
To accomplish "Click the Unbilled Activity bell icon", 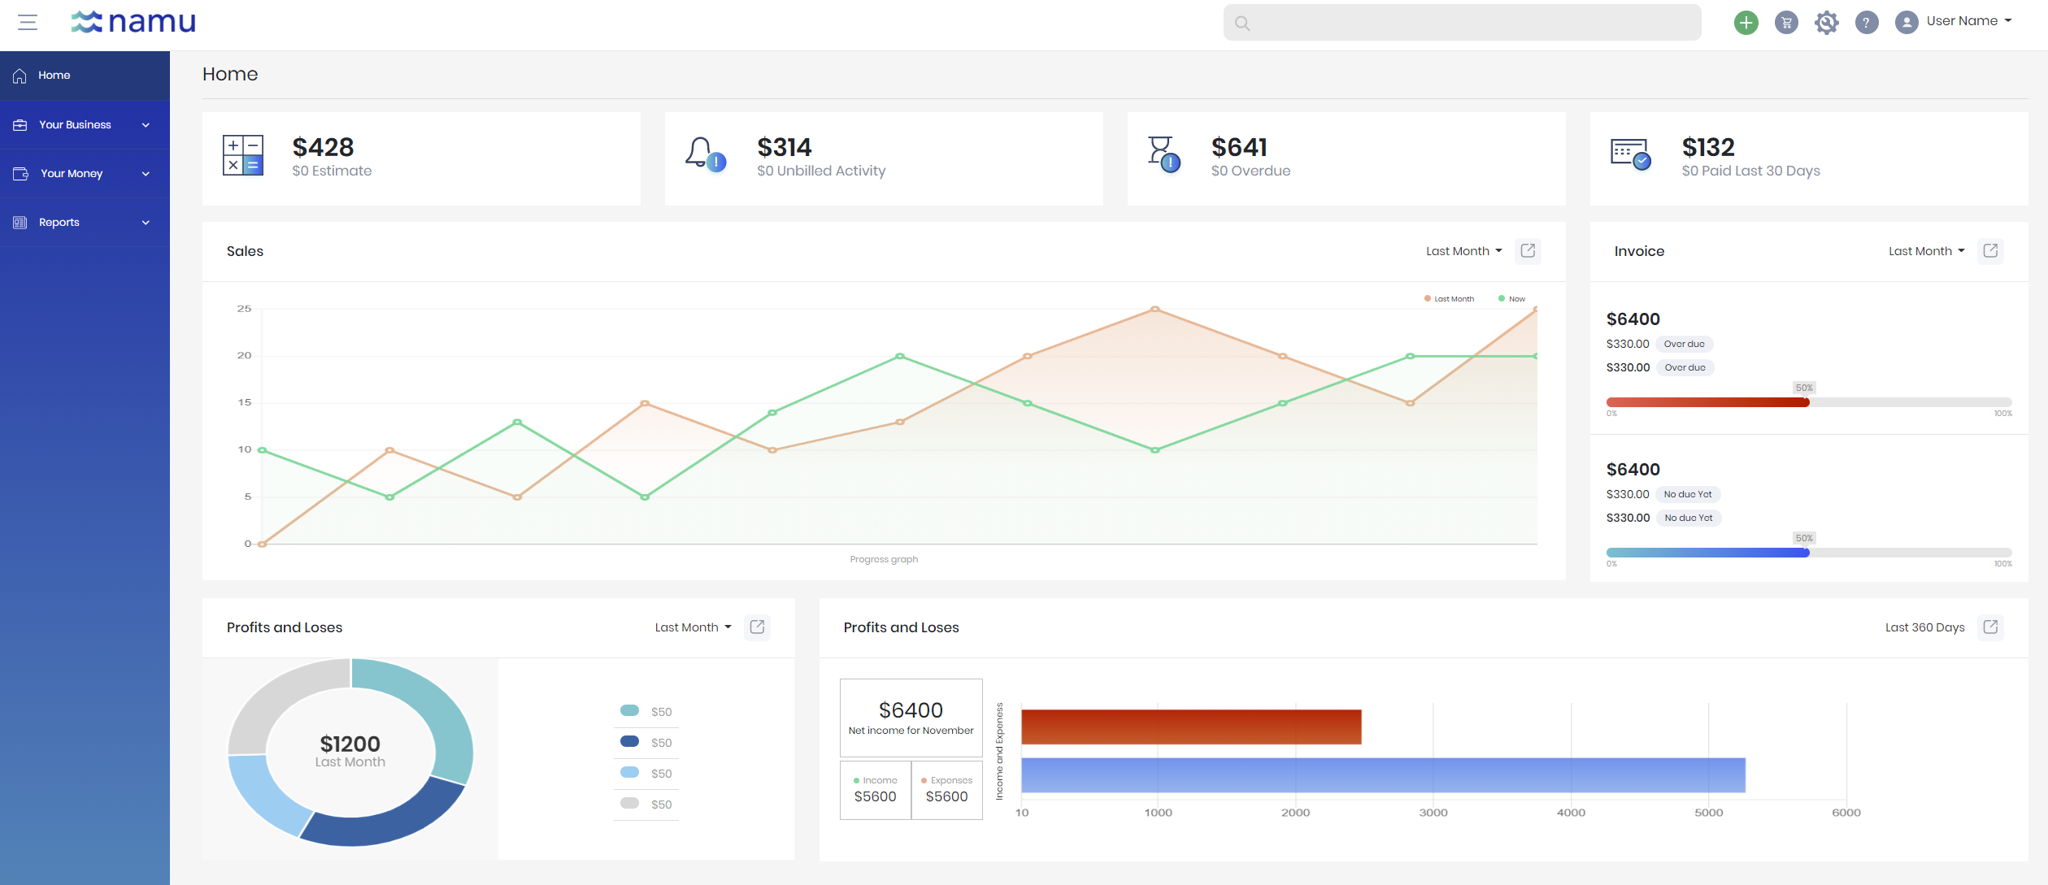I will pyautogui.click(x=705, y=154).
